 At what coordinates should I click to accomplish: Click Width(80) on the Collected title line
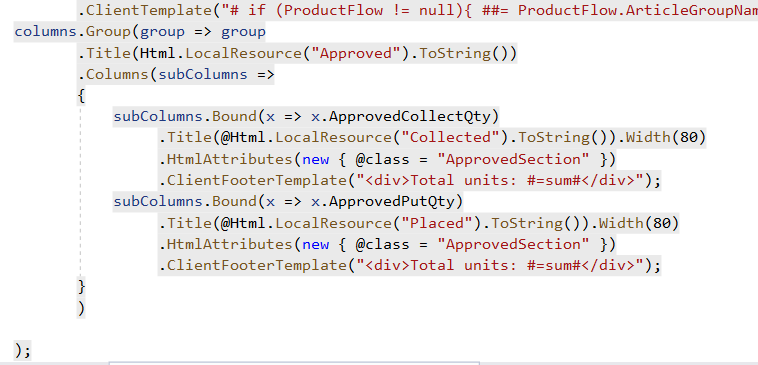(x=666, y=138)
